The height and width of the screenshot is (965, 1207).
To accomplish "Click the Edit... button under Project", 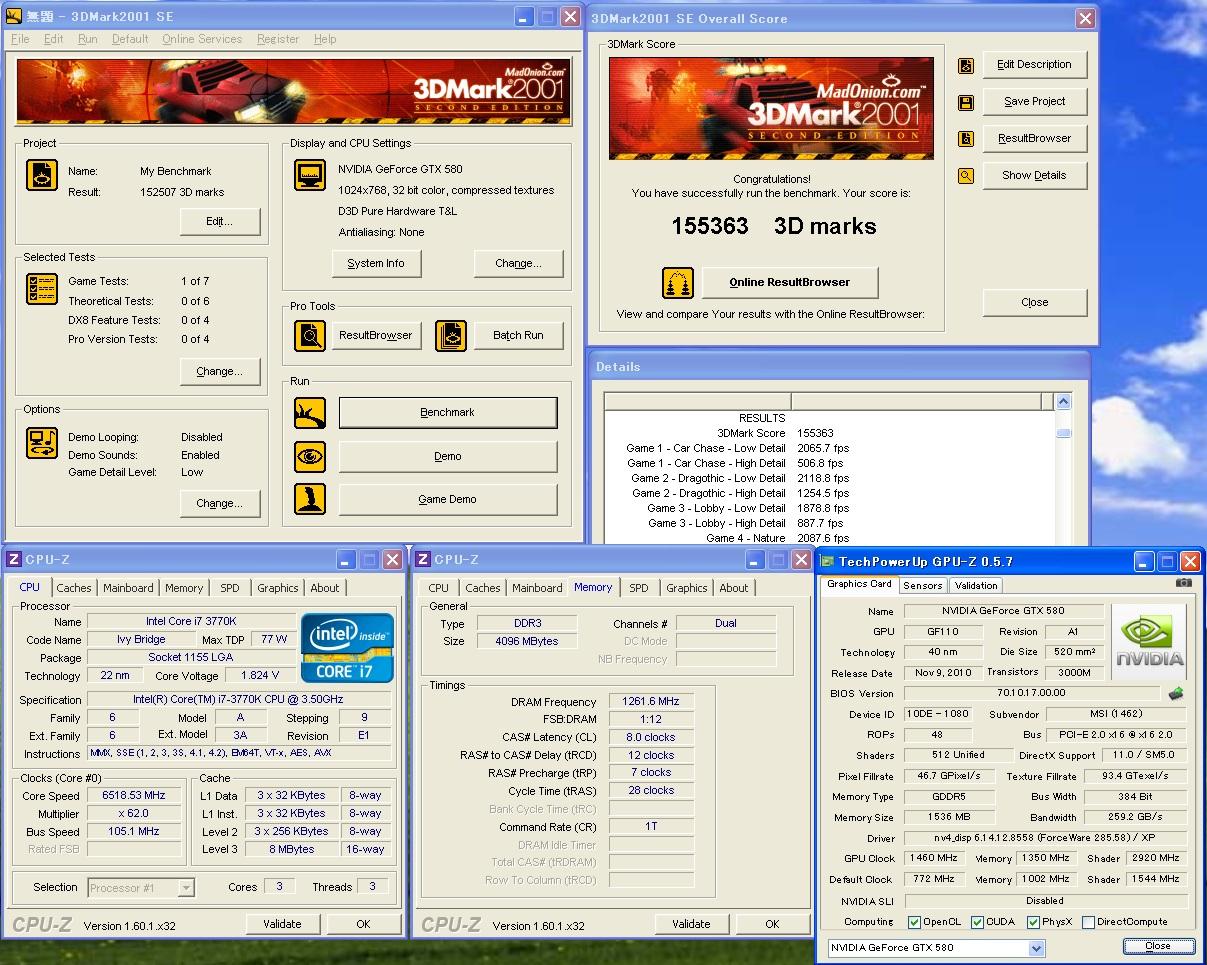I will click(220, 222).
